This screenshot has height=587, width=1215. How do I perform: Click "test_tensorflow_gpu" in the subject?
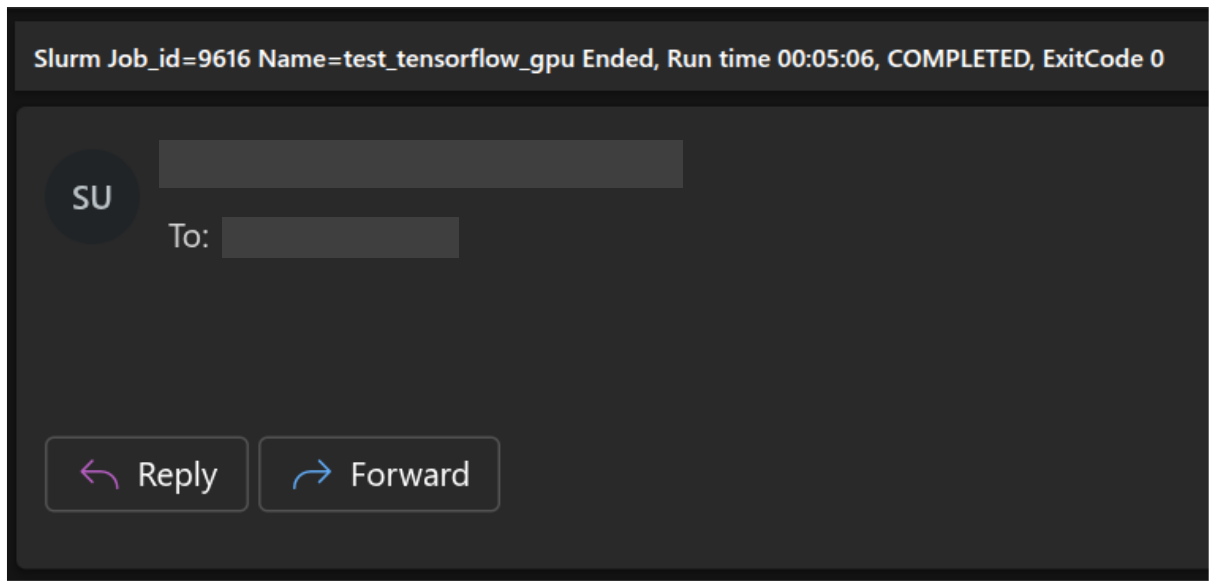point(461,59)
